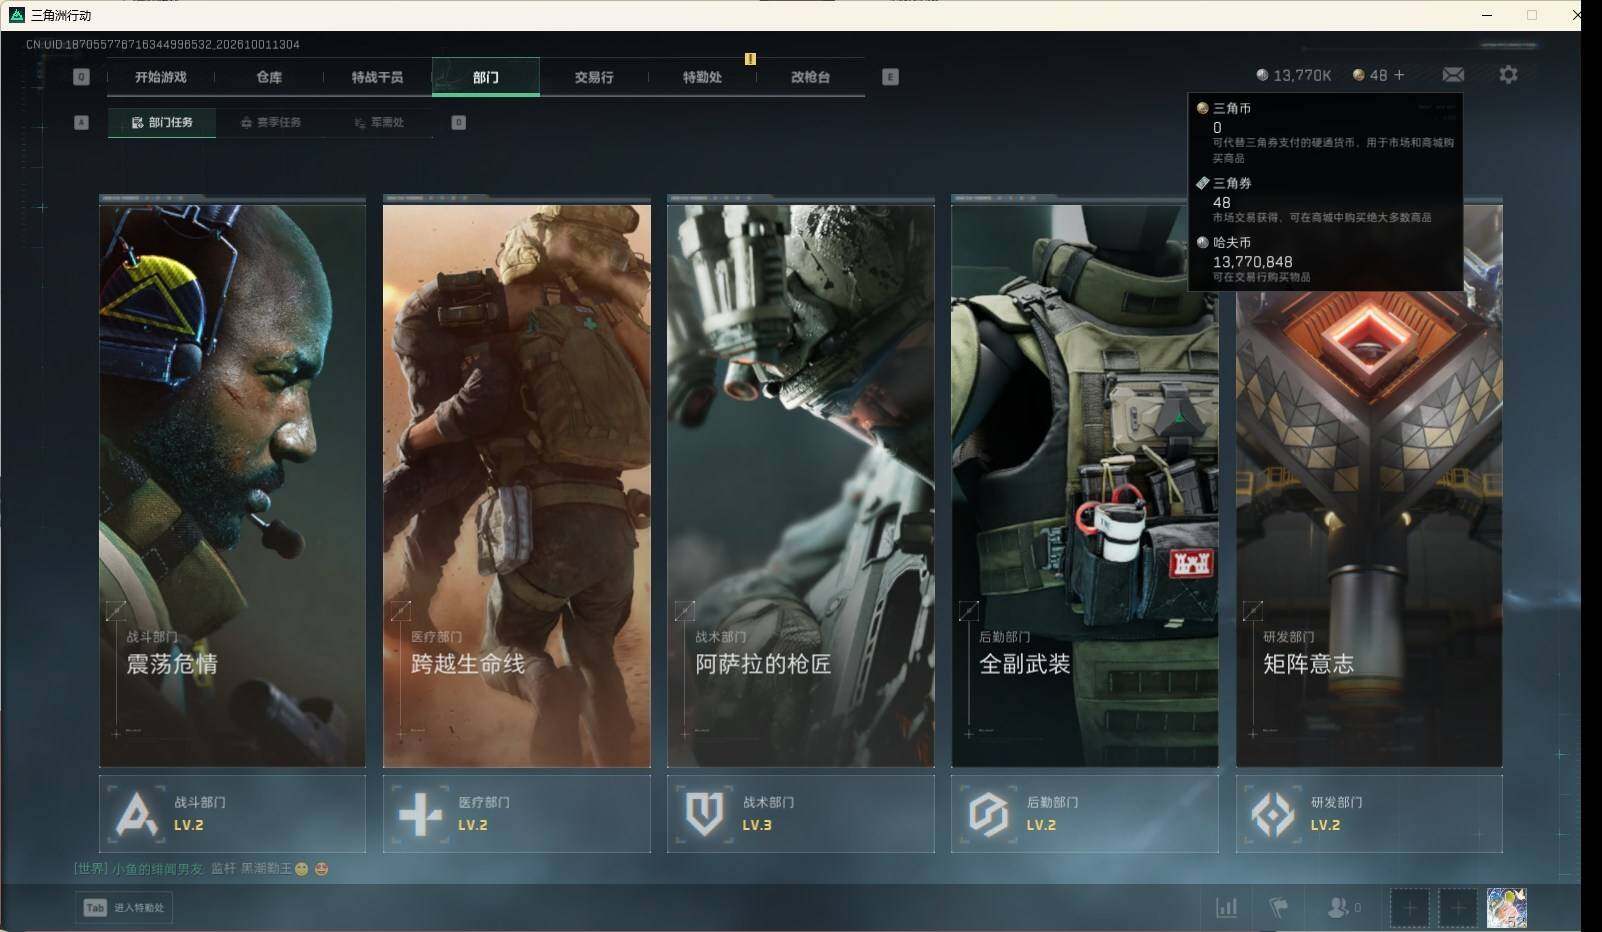
Task: Select the 部门任务 sub-tab
Action: coord(162,122)
